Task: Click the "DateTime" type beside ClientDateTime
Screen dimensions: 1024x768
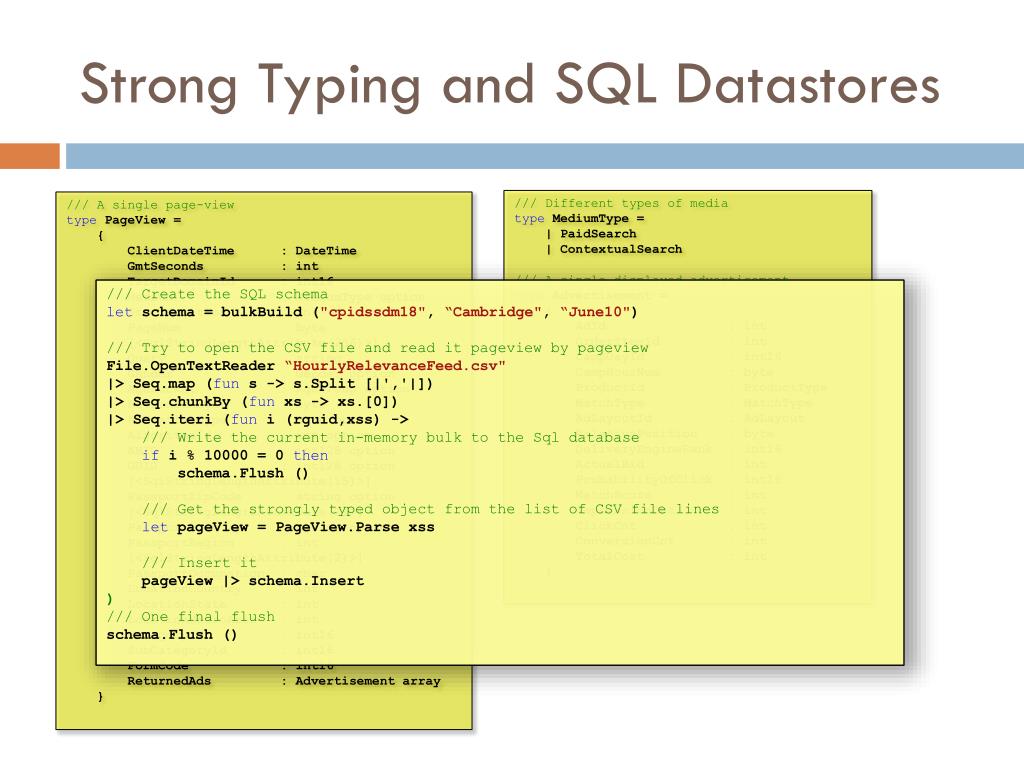Action: pyautogui.click(x=326, y=251)
